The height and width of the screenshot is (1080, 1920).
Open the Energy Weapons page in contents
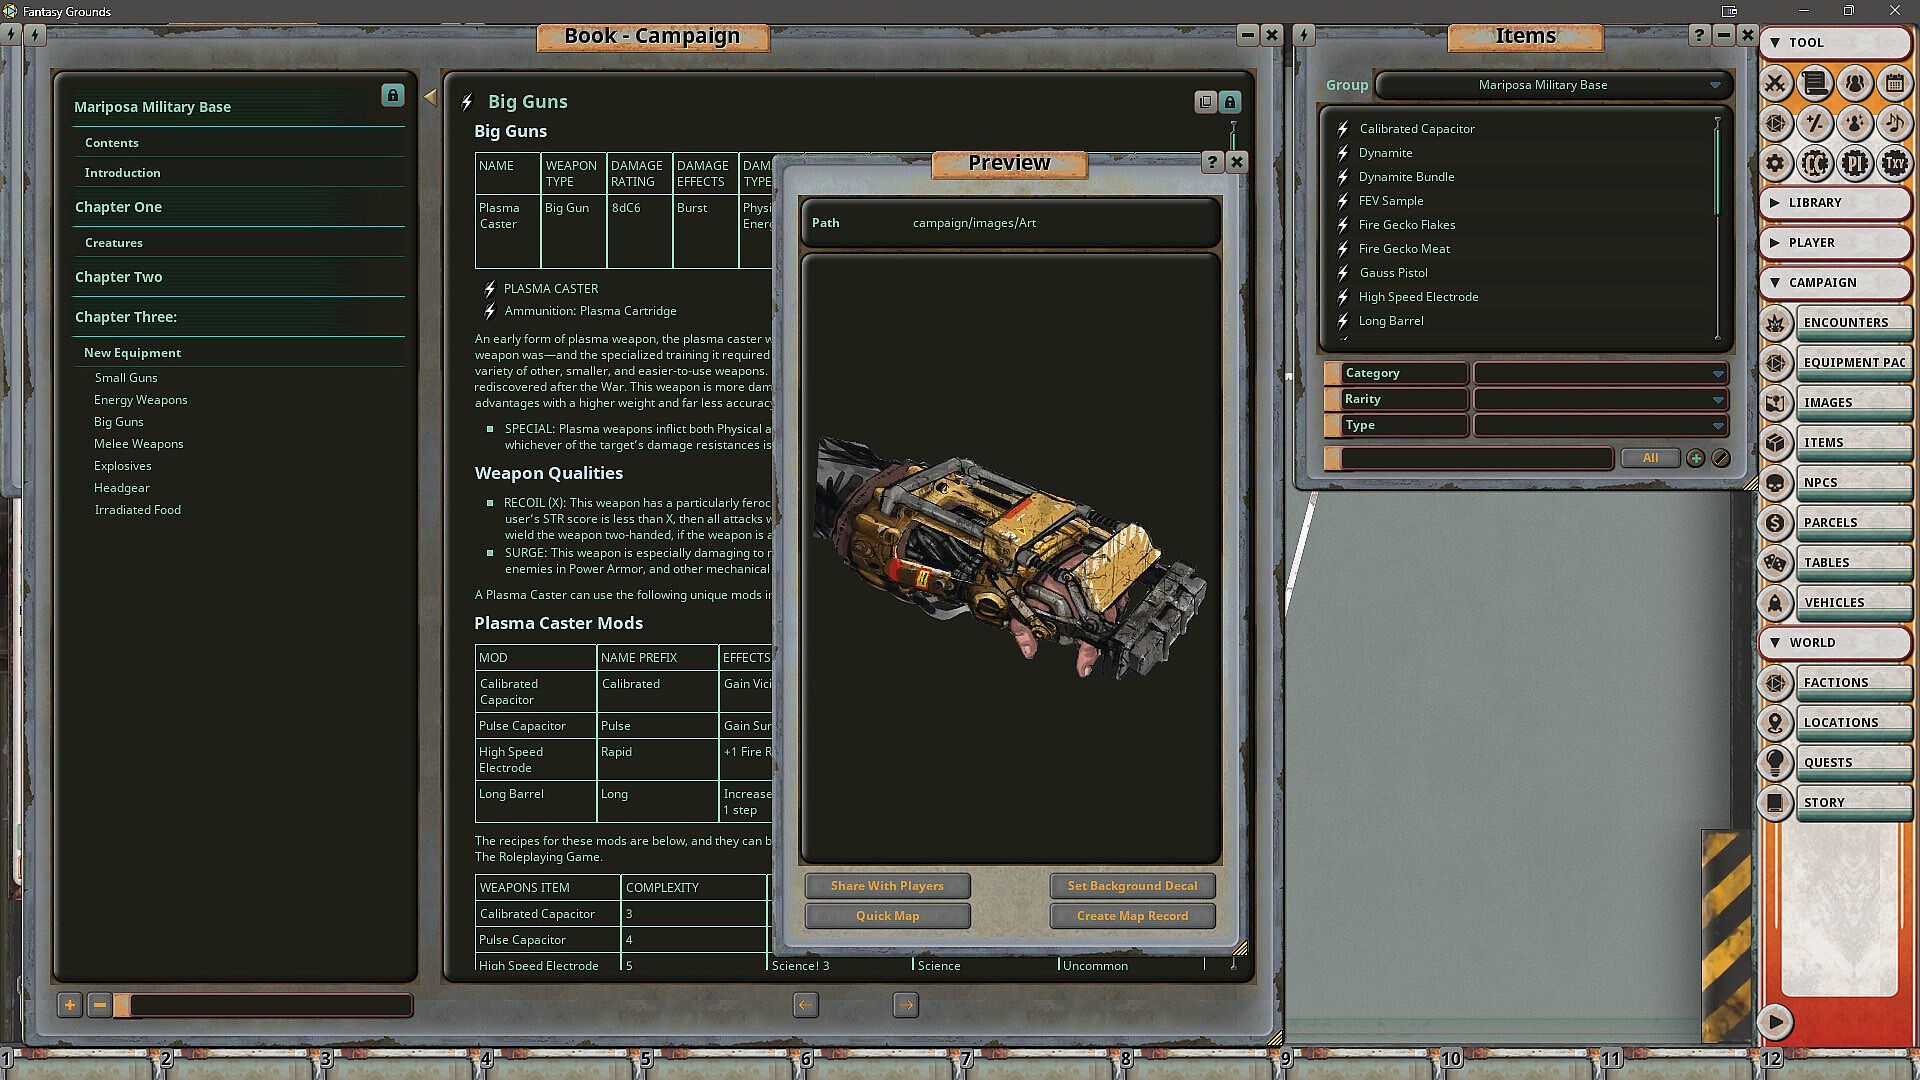(x=141, y=400)
